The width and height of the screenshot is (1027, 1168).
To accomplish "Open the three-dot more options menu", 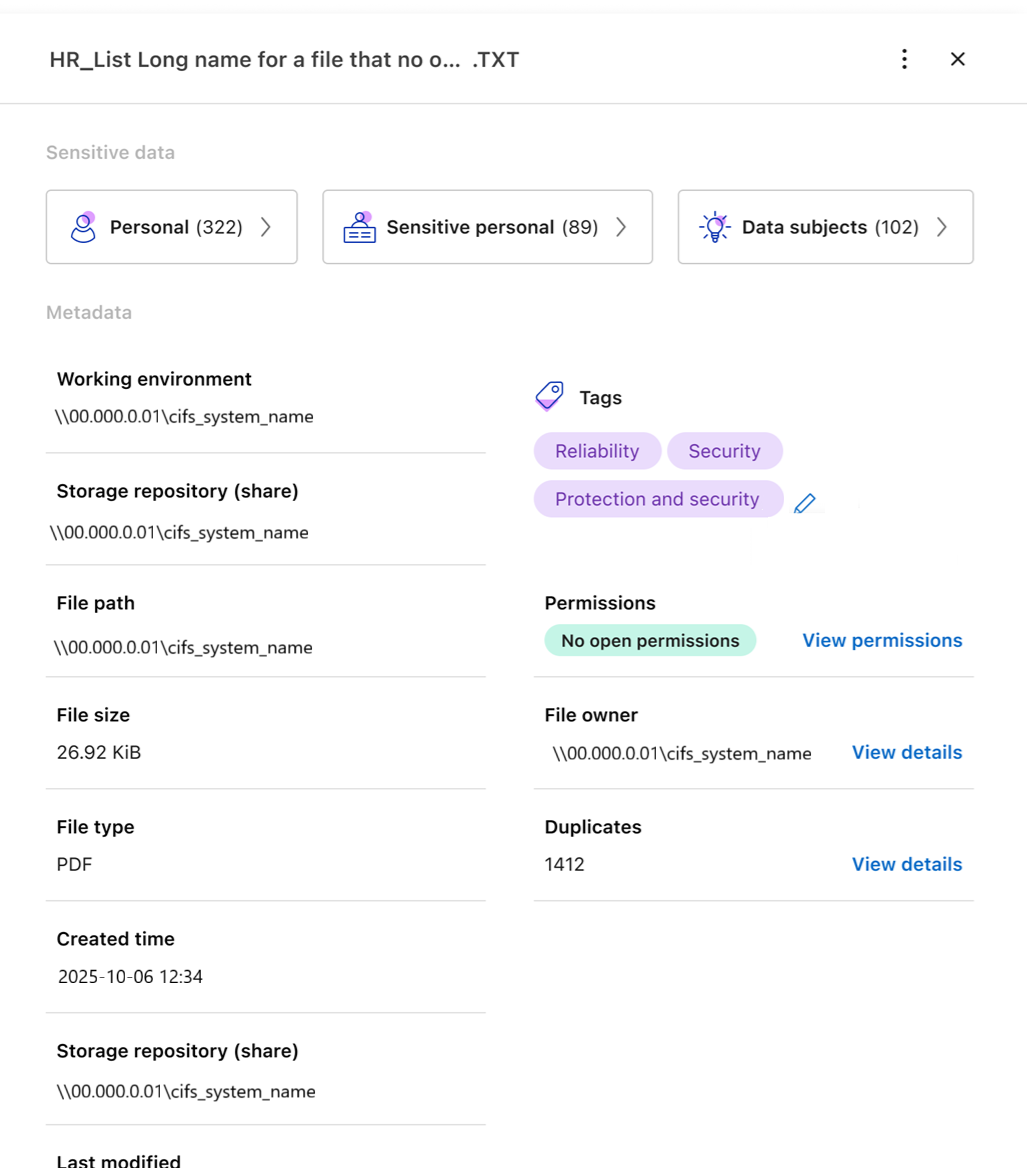I will click(x=904, y=59).
